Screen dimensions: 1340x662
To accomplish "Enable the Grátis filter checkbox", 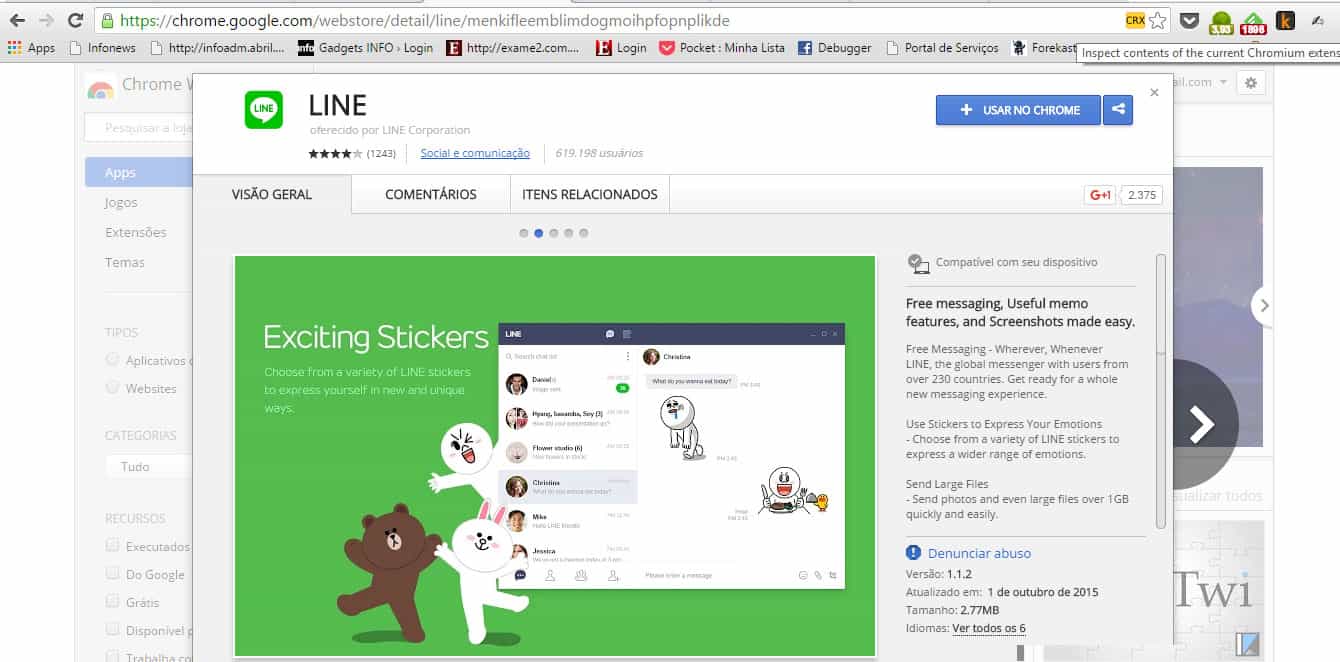I will click(113, 602).
